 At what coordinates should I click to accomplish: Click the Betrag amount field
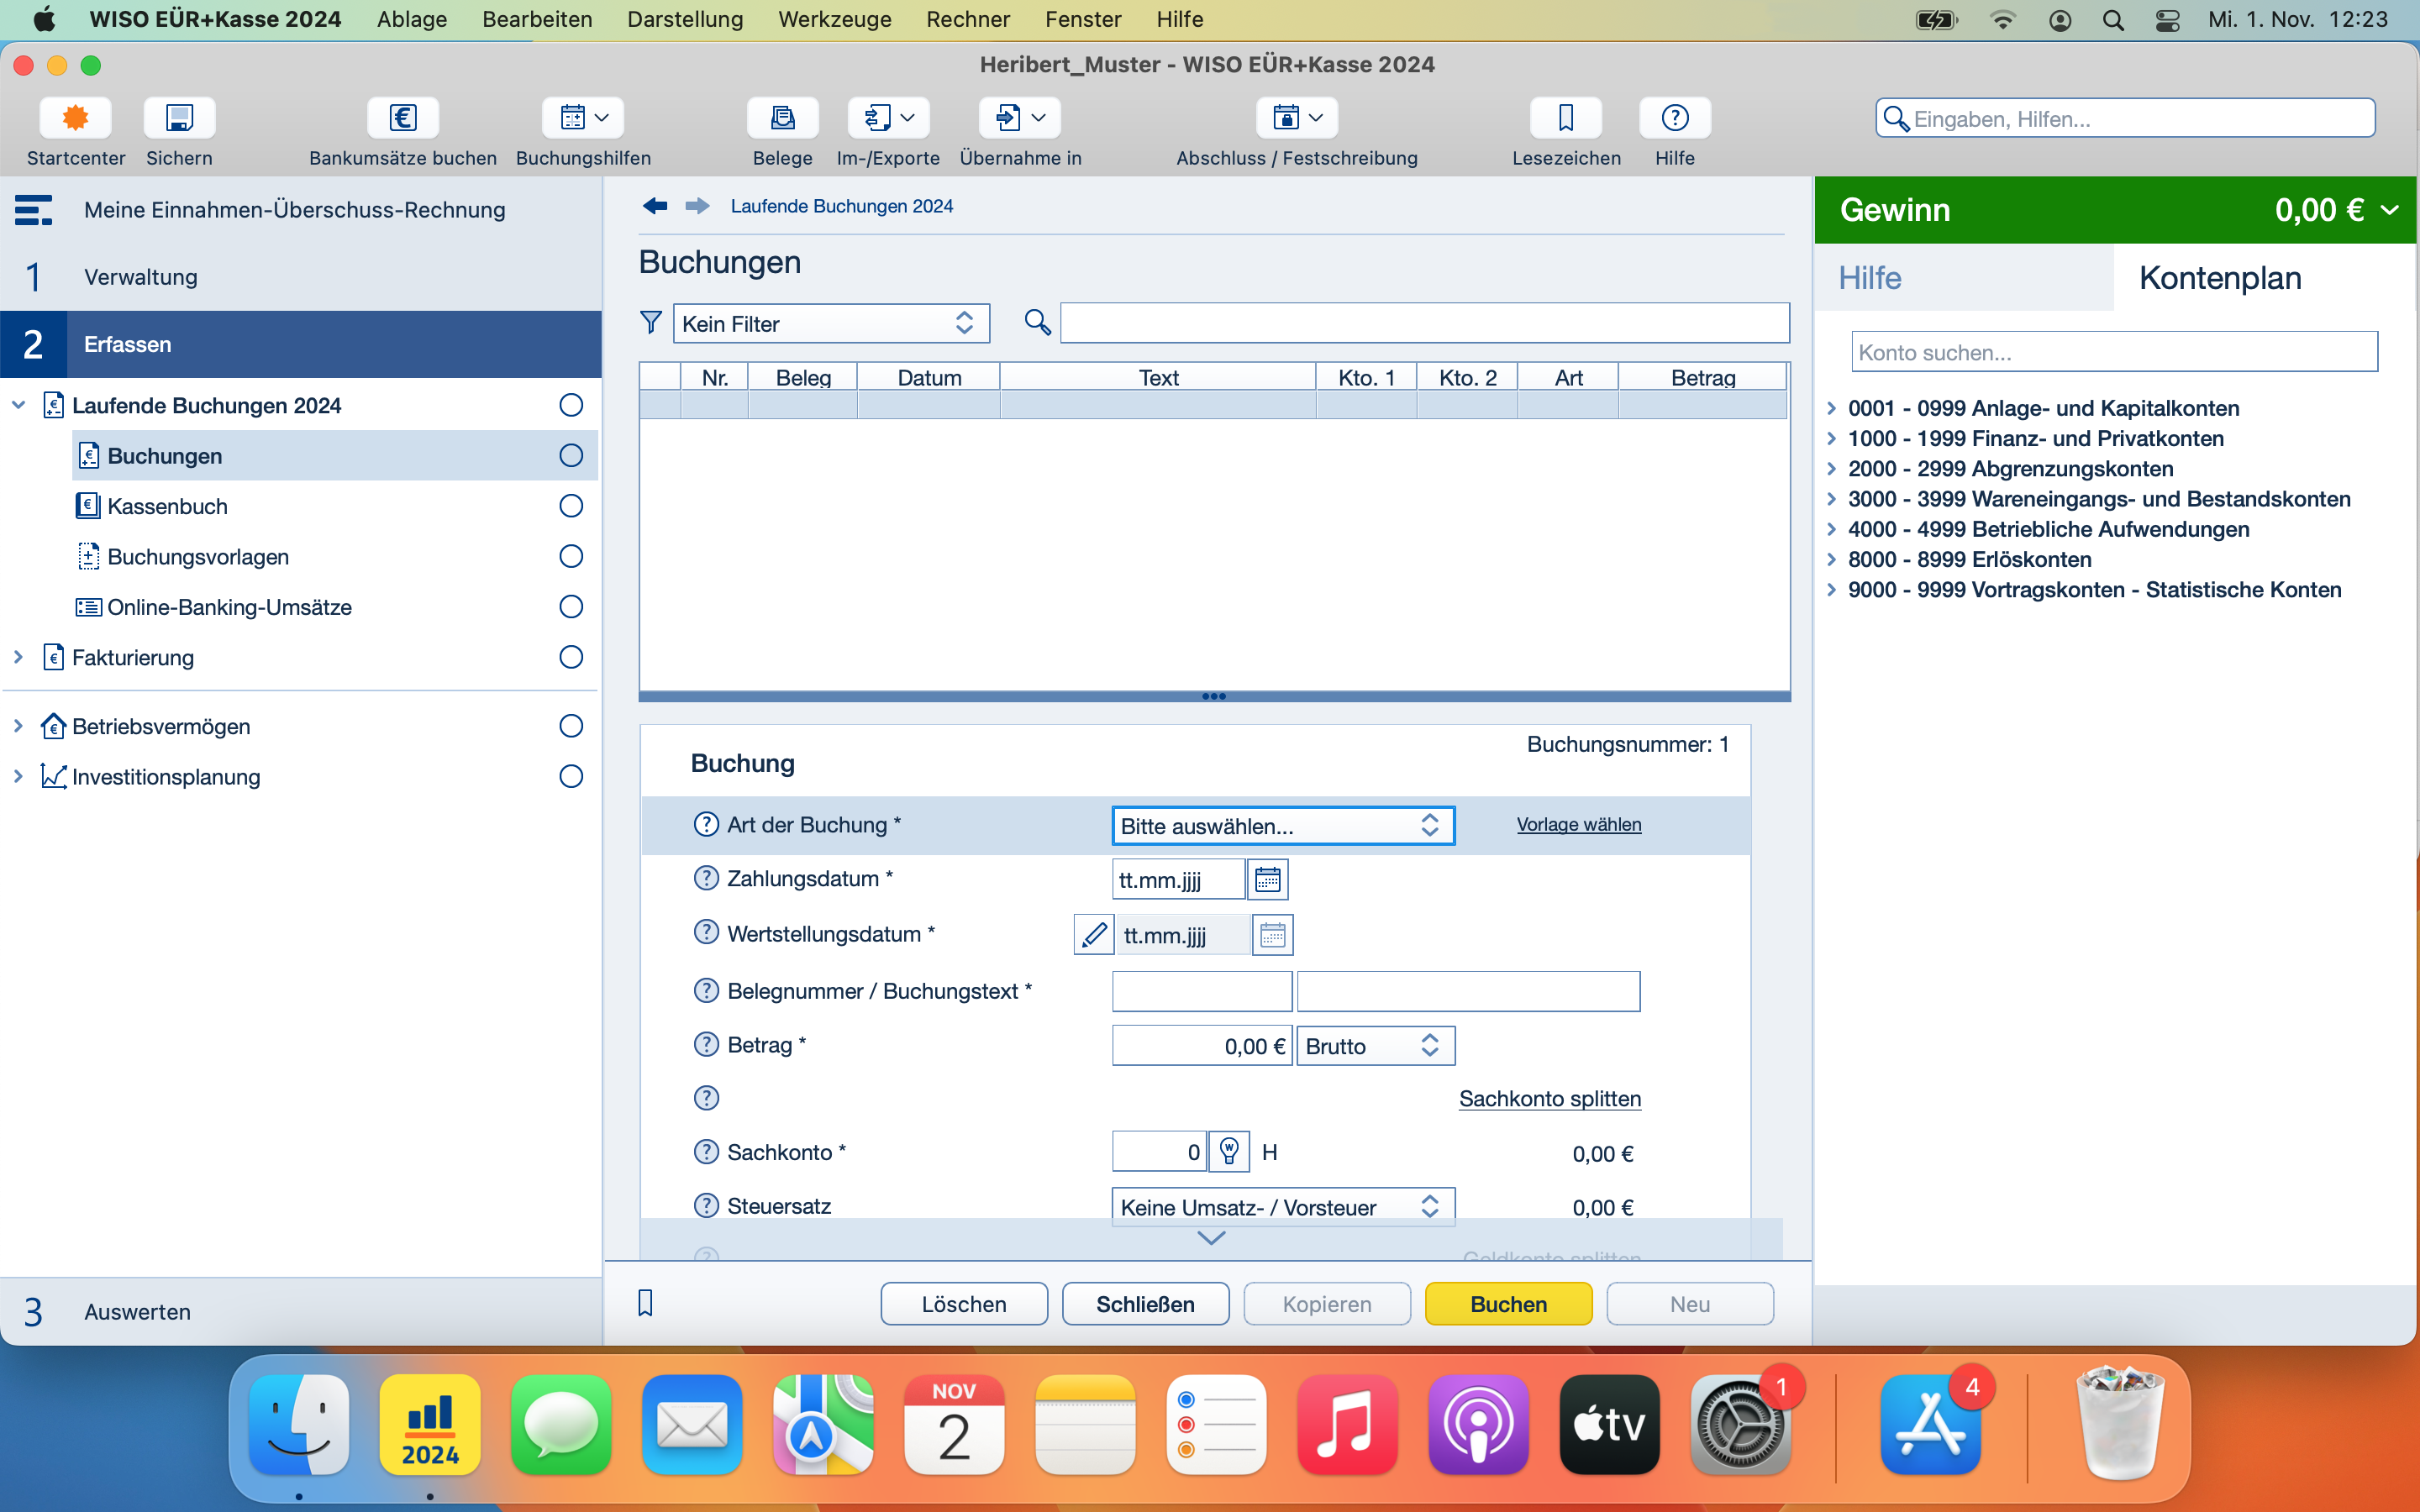[1202, 1046]
